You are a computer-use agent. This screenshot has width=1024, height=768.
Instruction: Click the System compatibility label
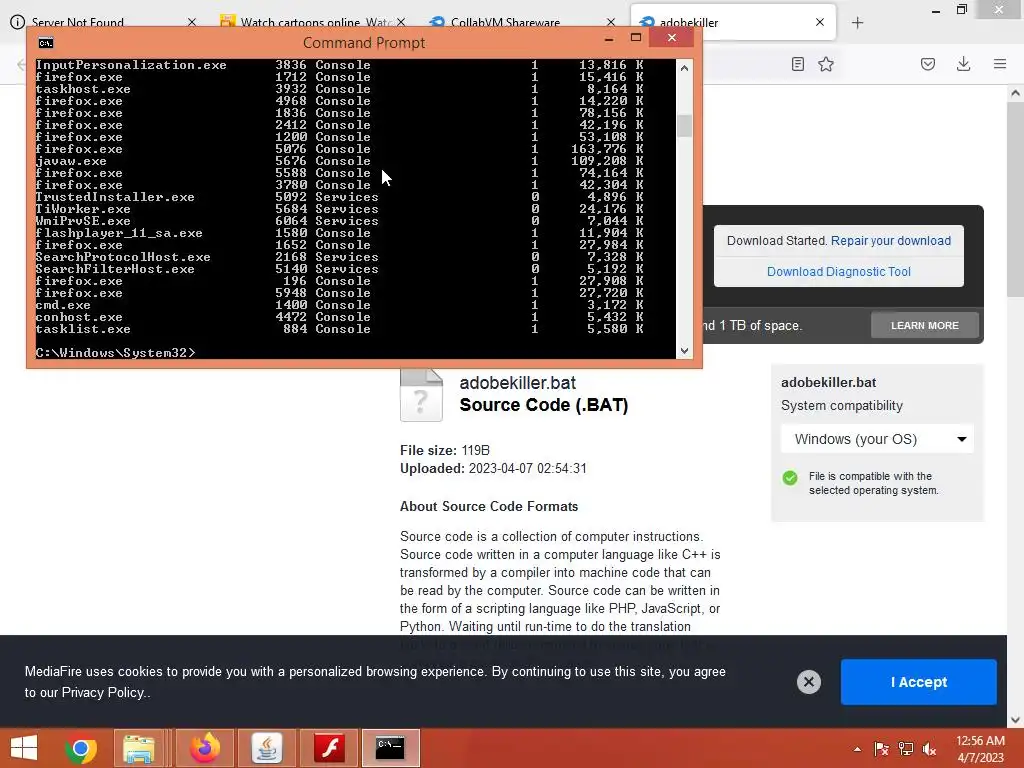click(842, 406)
